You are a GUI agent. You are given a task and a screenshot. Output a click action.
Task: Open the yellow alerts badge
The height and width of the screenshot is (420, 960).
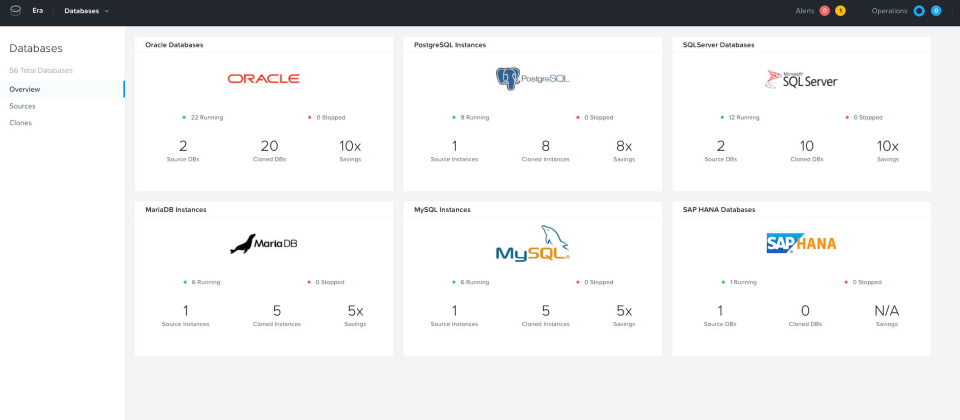pyautogui.click(x=841, y=11)
